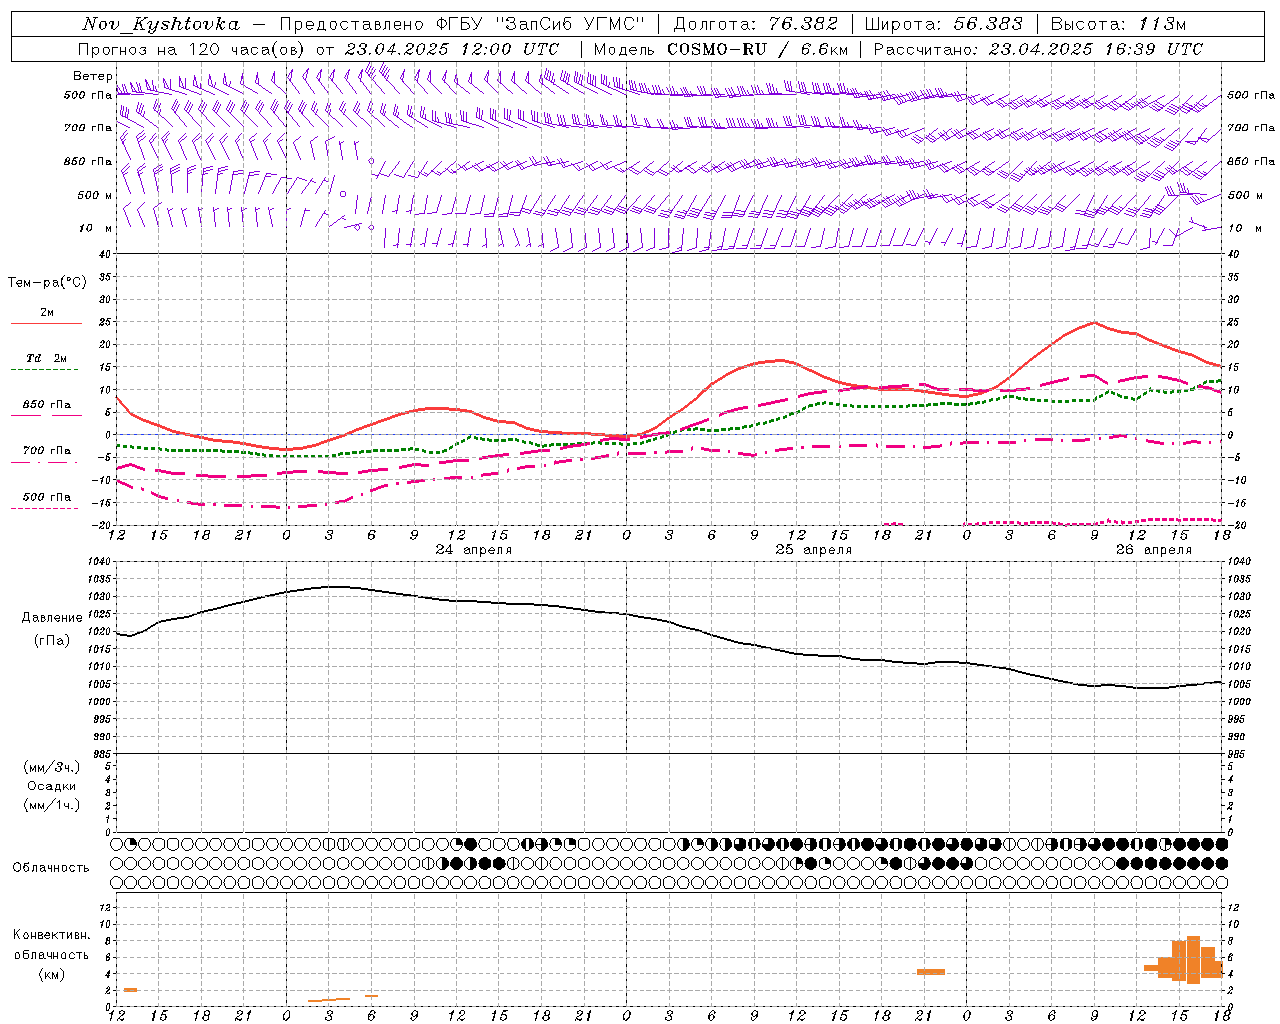
Task: Click the tallest orange convective cloud bar
Action: pos(1193,960)
